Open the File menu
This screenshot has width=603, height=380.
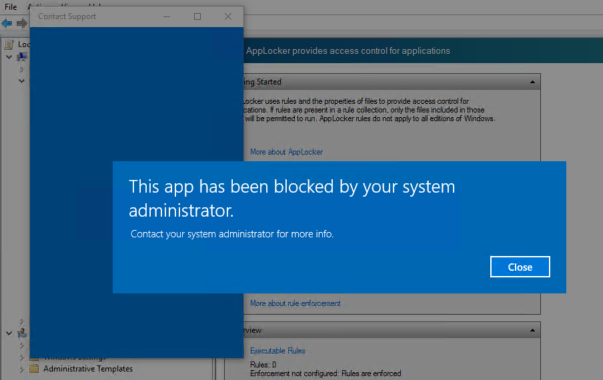(10, 7)
